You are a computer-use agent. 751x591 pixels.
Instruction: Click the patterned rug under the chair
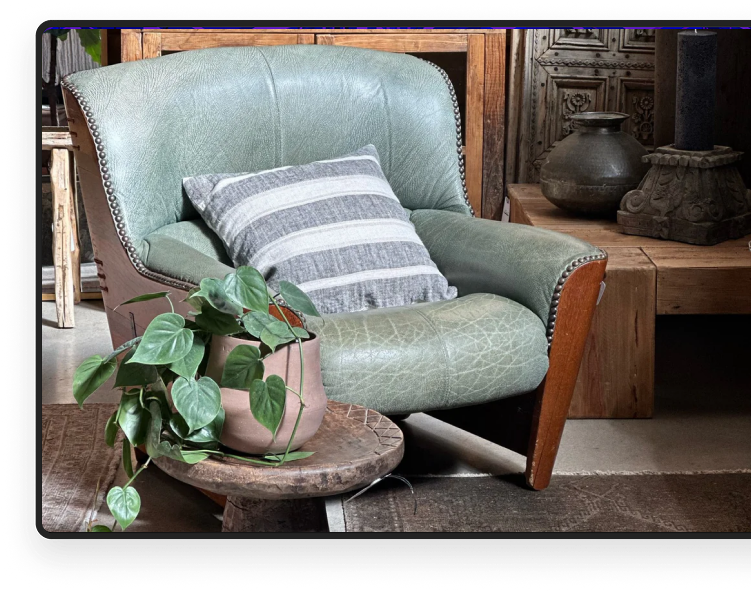560,505
